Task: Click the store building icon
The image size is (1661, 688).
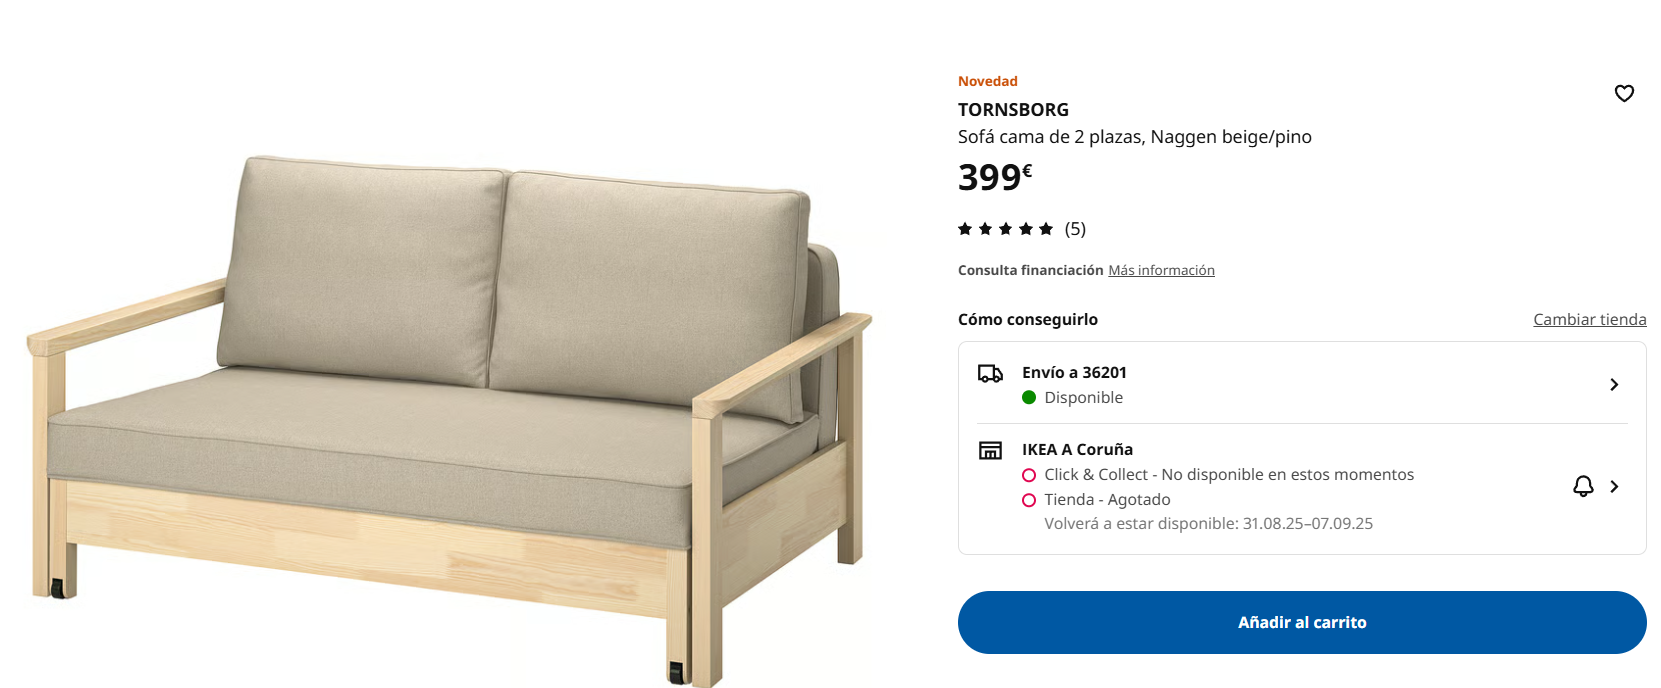Action: (x=990, y=450)
